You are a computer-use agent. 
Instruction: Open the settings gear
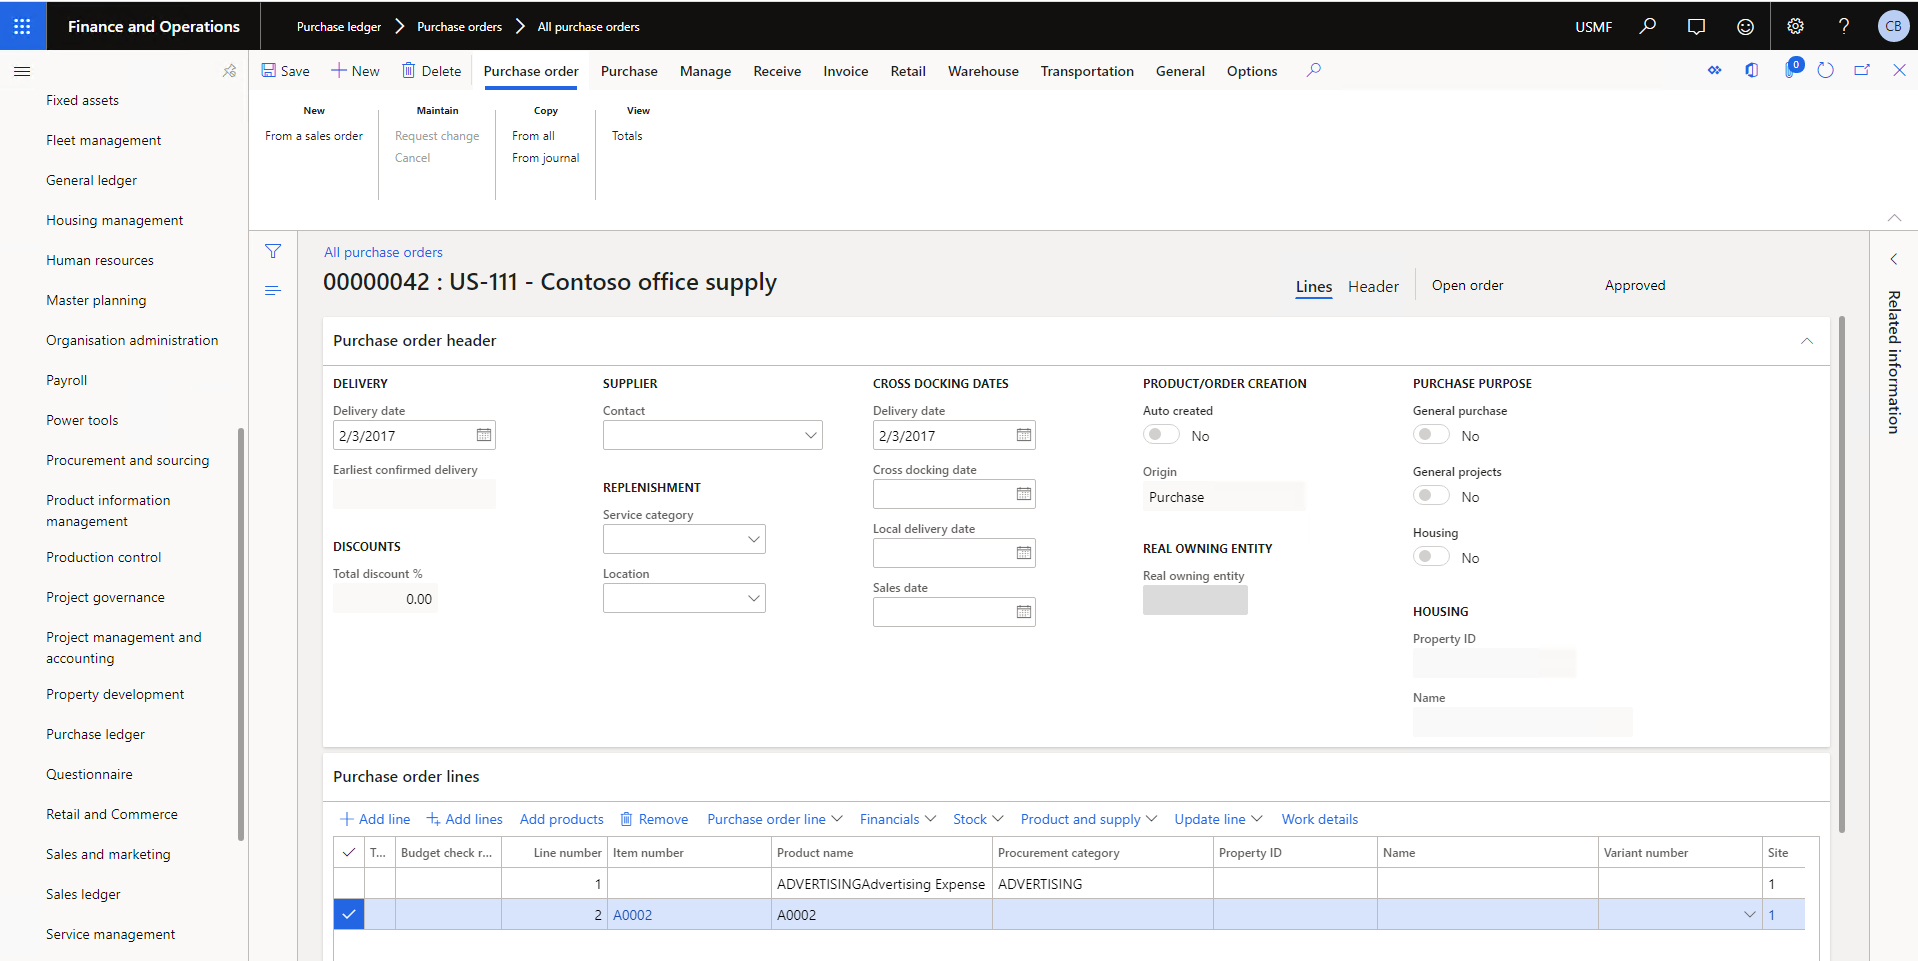pos(1795,26)
